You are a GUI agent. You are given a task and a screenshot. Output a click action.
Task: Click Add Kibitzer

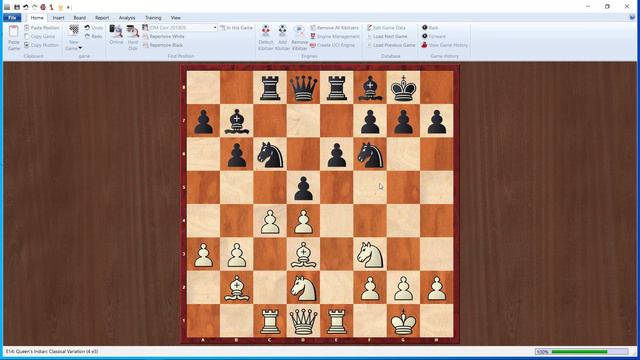[282, 38]
